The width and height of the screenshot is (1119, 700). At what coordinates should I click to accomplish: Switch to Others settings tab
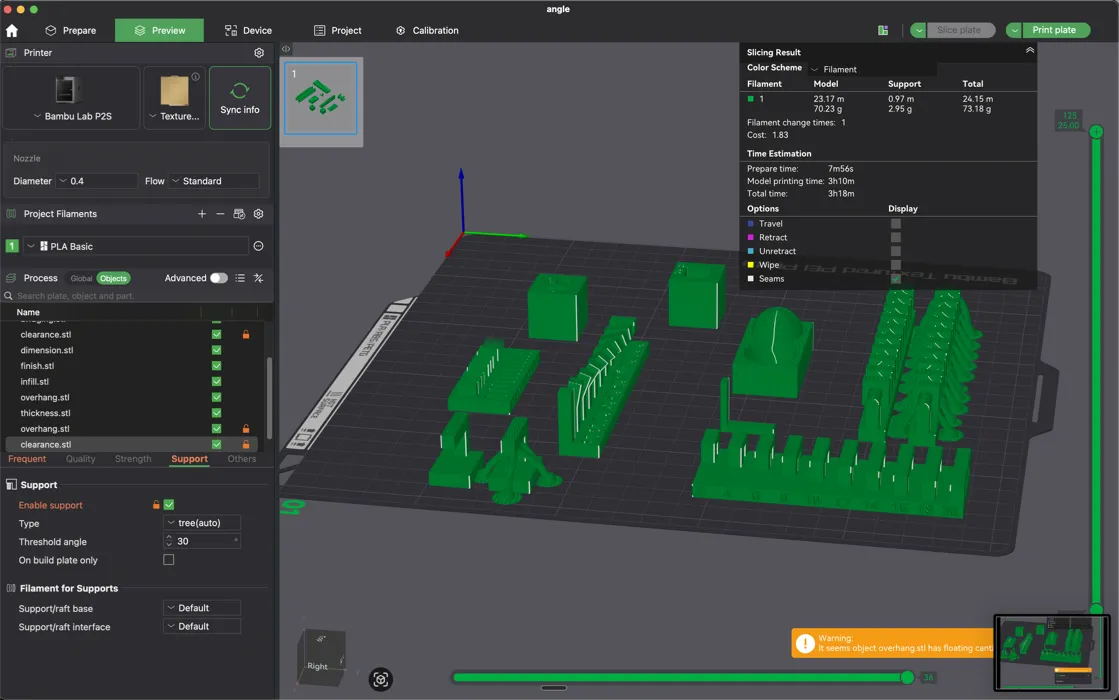(x=241, y=459)
